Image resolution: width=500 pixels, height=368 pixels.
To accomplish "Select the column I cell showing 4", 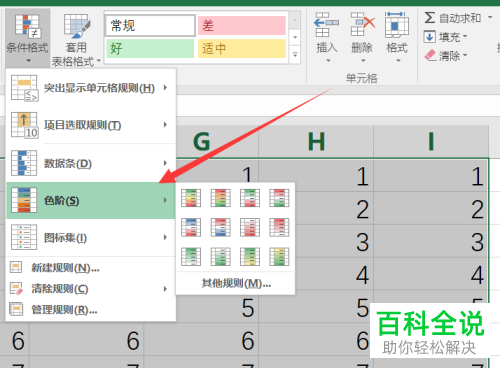I will [x=431, y=274].
